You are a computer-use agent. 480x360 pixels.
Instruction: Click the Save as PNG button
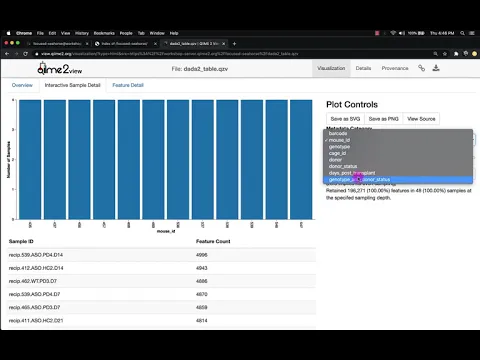point(383,119)
